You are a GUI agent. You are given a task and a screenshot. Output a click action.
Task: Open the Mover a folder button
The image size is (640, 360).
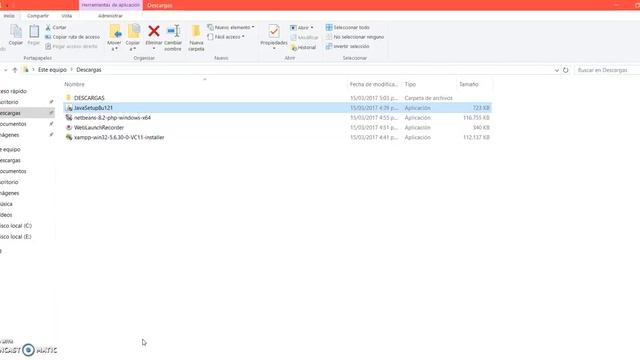point(114,37)
